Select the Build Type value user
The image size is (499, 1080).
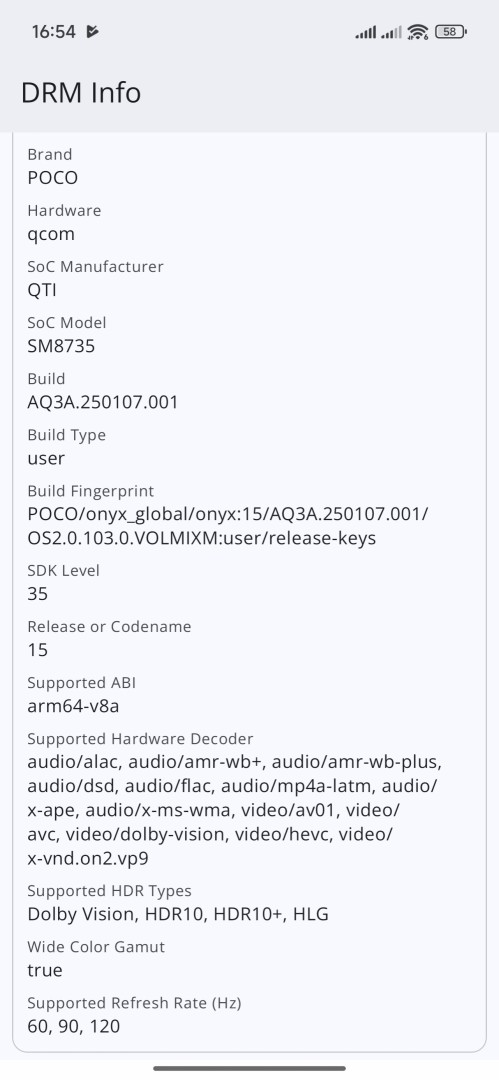point(46,459)
